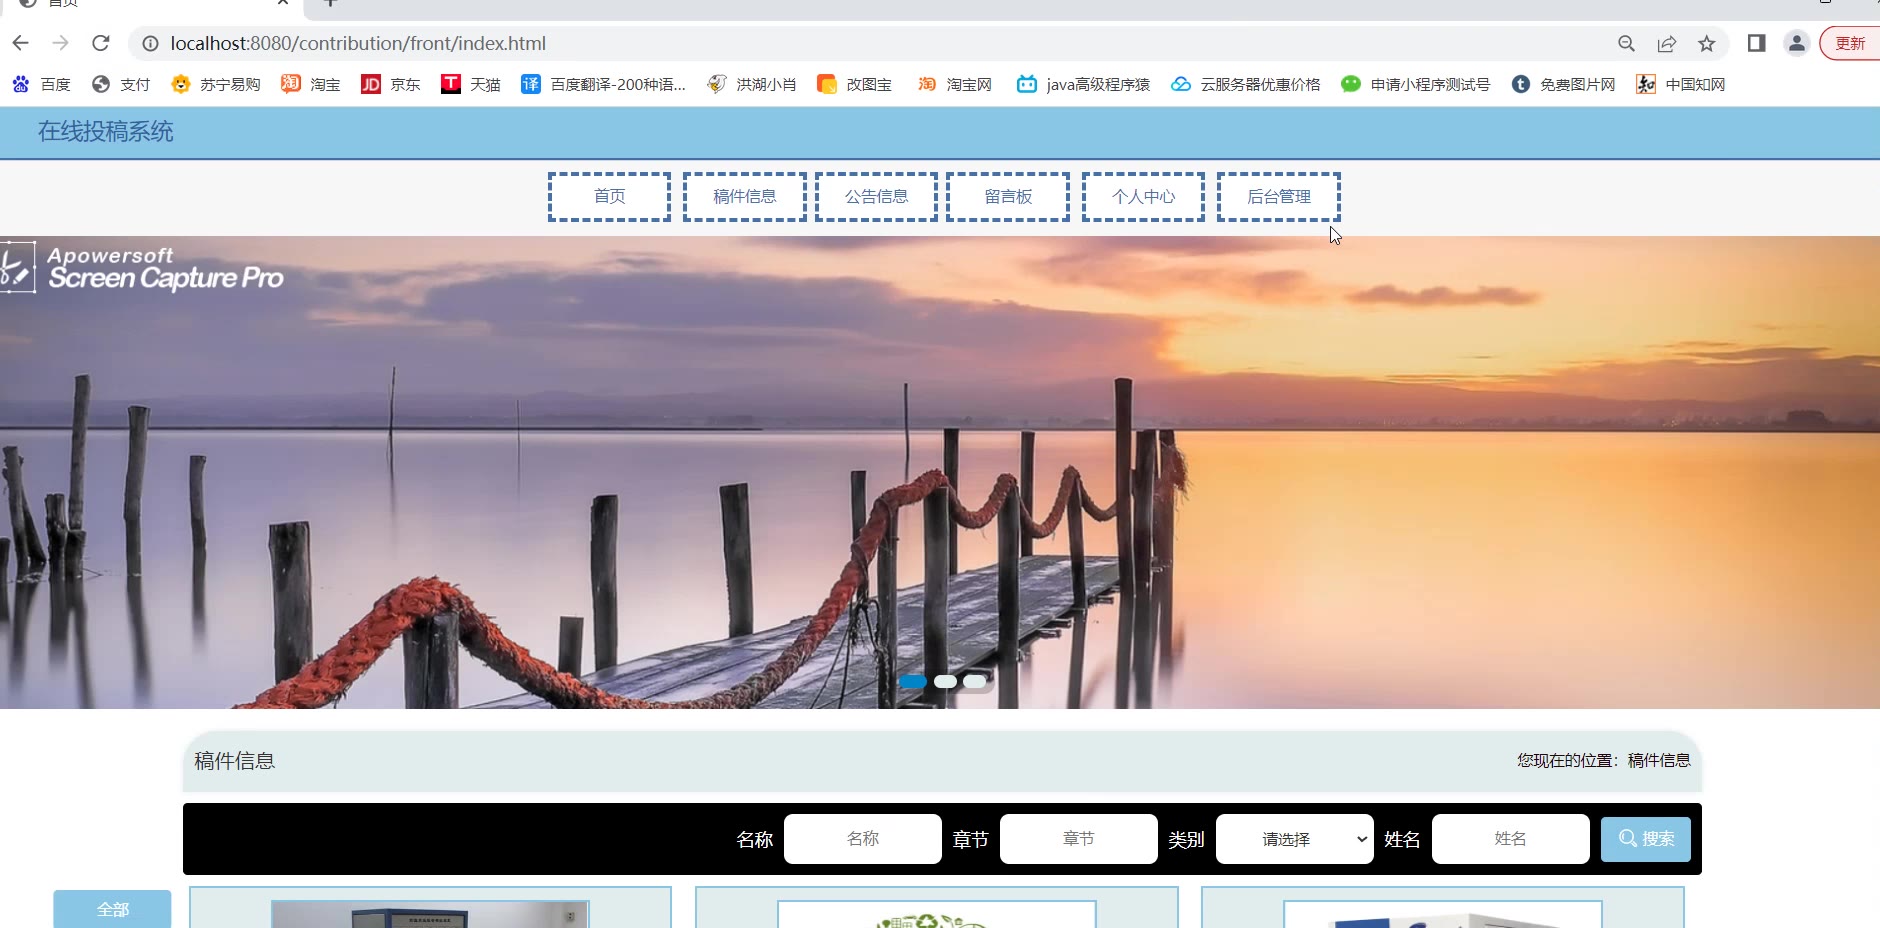Click the browser address bar URL
1880x928 pixels.
click(x=358, y=43)
